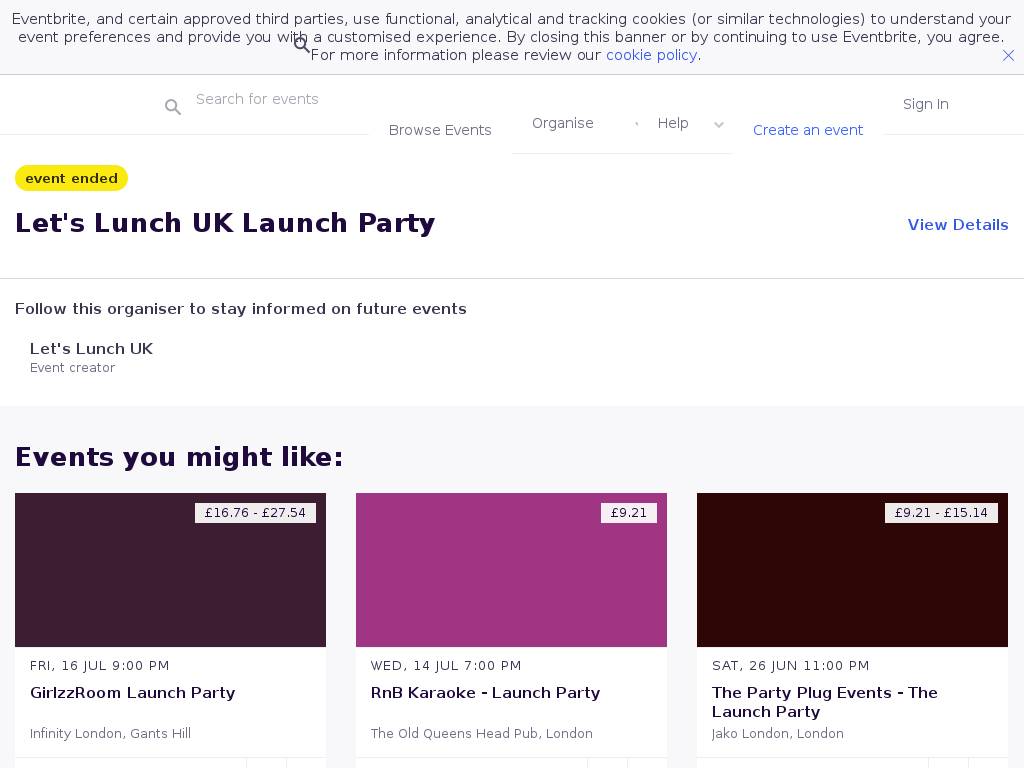This screenshot has height=768, width=1024.
Task: Click the event ended yellow badge
Action: [x=71, y=178]
